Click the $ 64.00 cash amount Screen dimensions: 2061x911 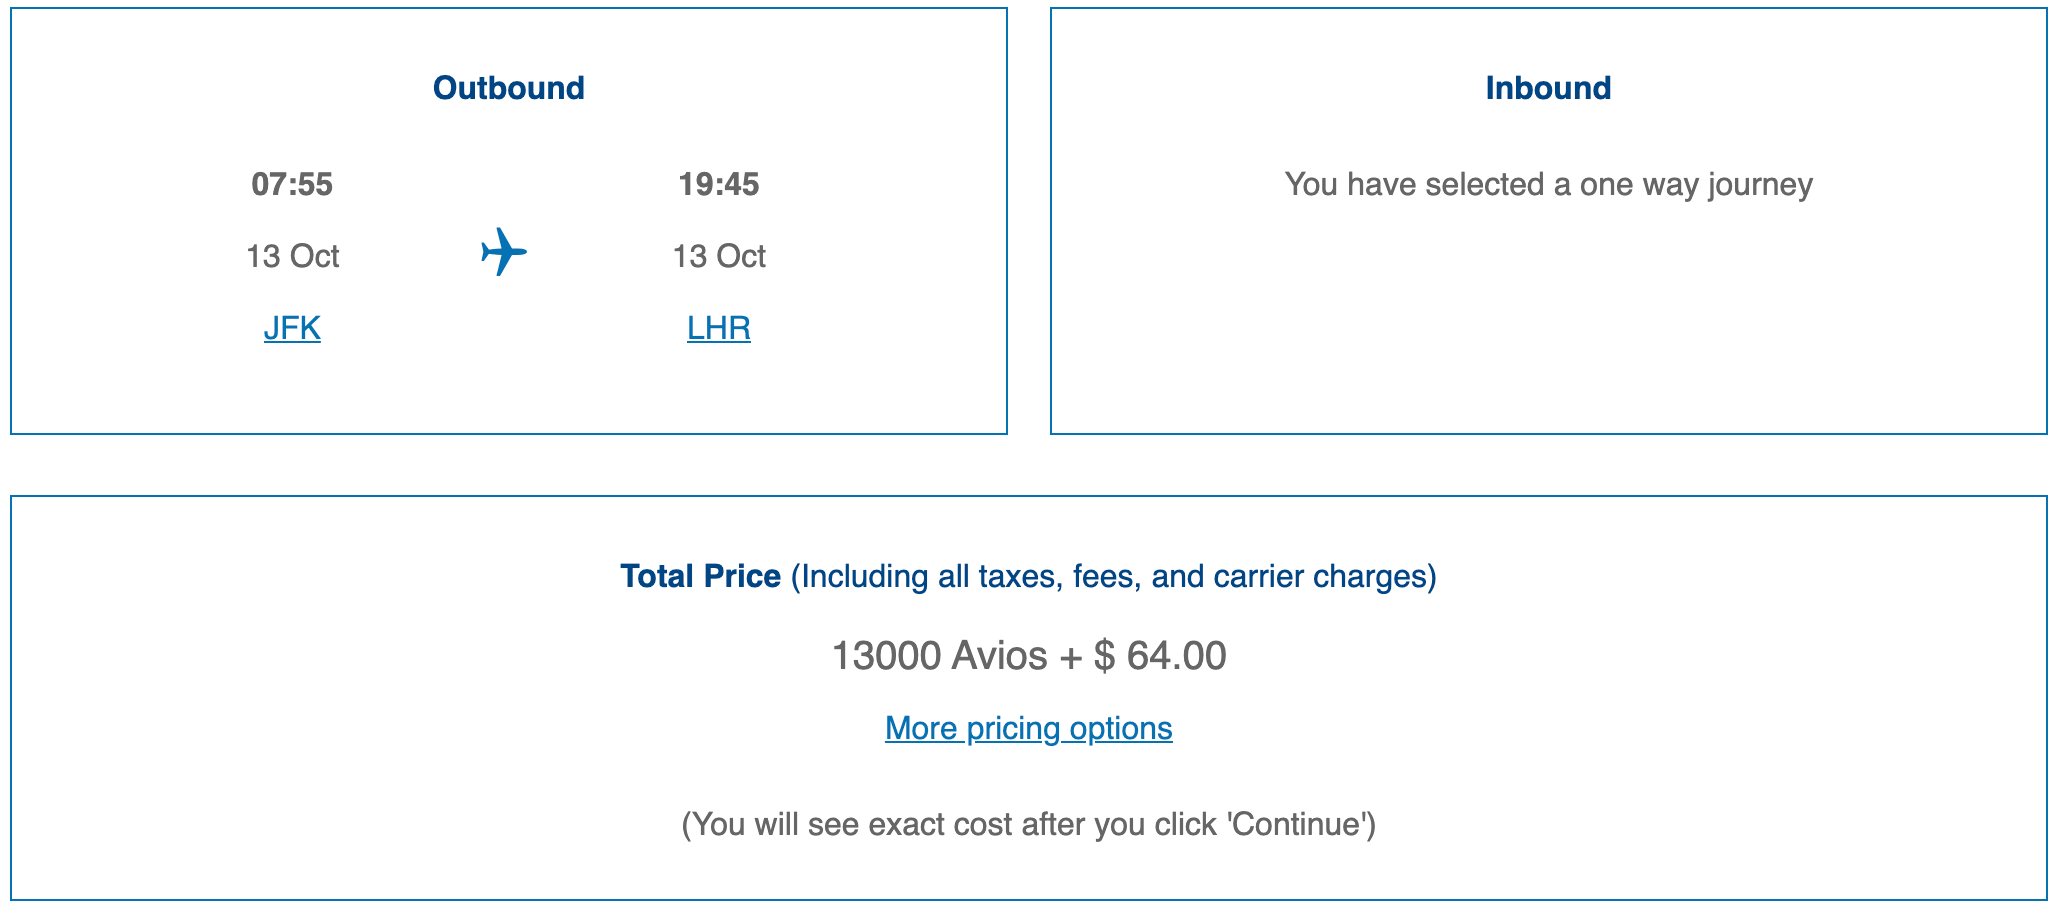click(x=1160, y=656)
